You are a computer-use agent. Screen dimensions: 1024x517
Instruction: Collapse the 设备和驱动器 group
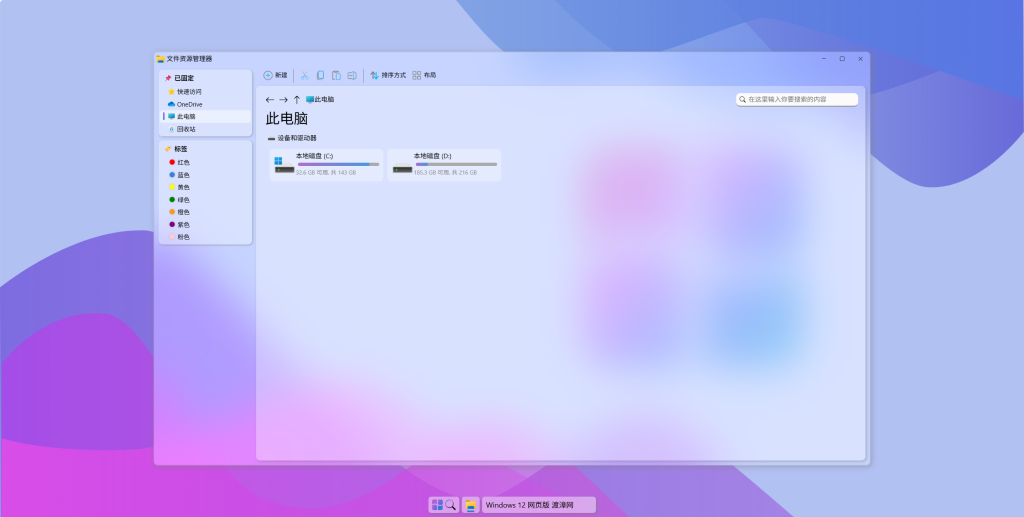click(x=292, y=138)
